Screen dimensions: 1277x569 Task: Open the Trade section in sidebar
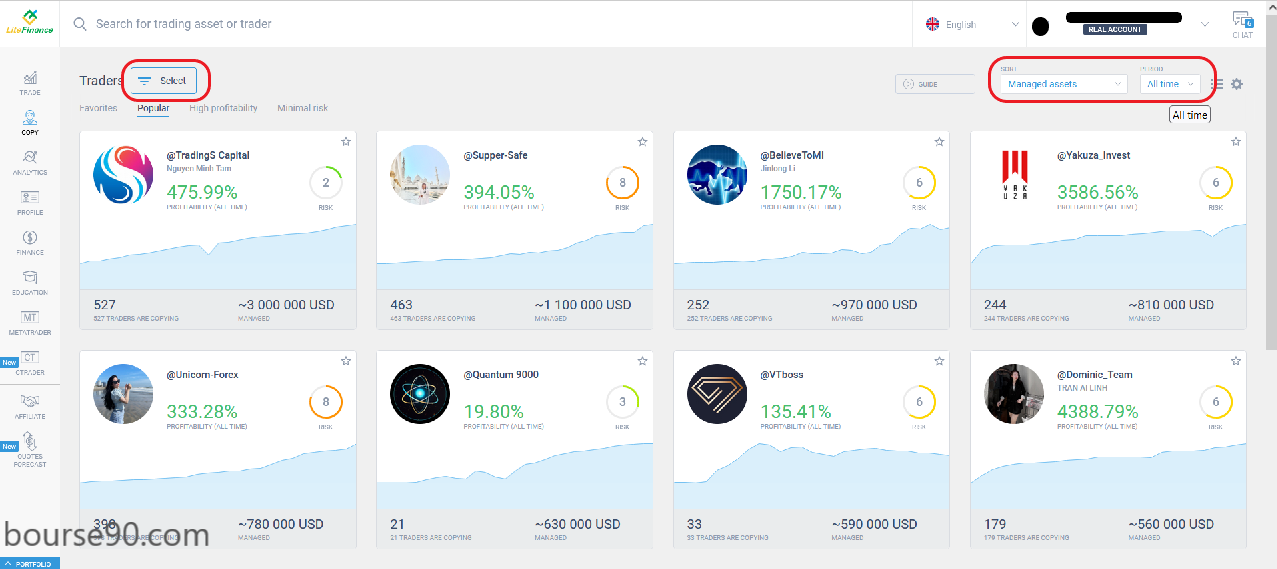coord(30,82)
